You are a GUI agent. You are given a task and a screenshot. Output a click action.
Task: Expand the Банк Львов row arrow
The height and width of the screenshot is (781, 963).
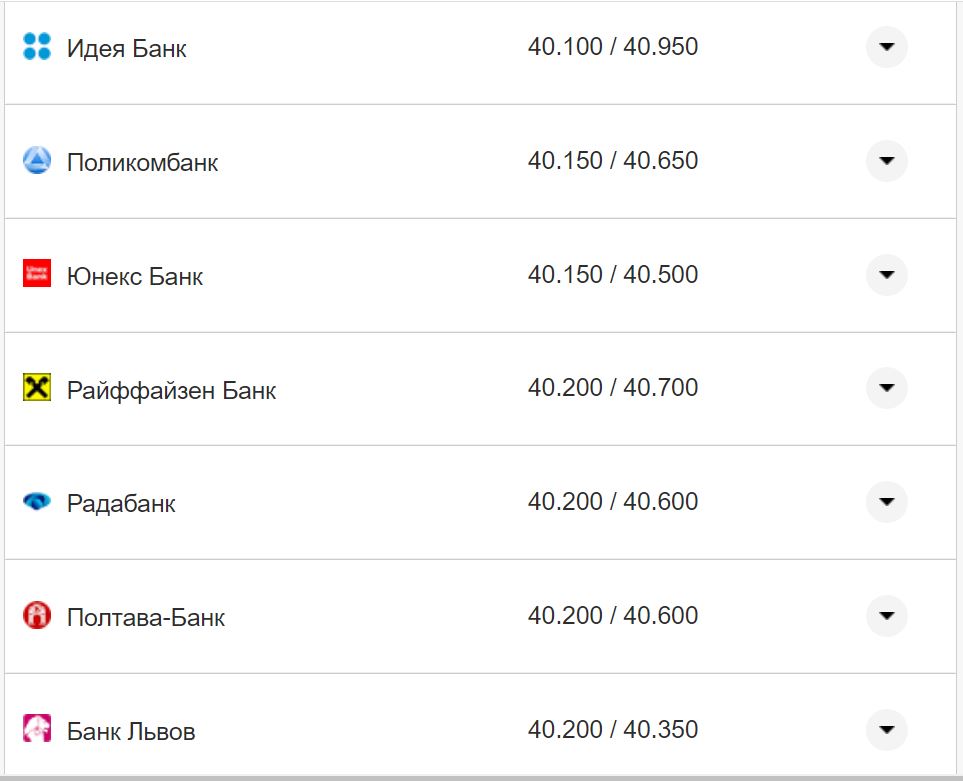coord(886,730)
